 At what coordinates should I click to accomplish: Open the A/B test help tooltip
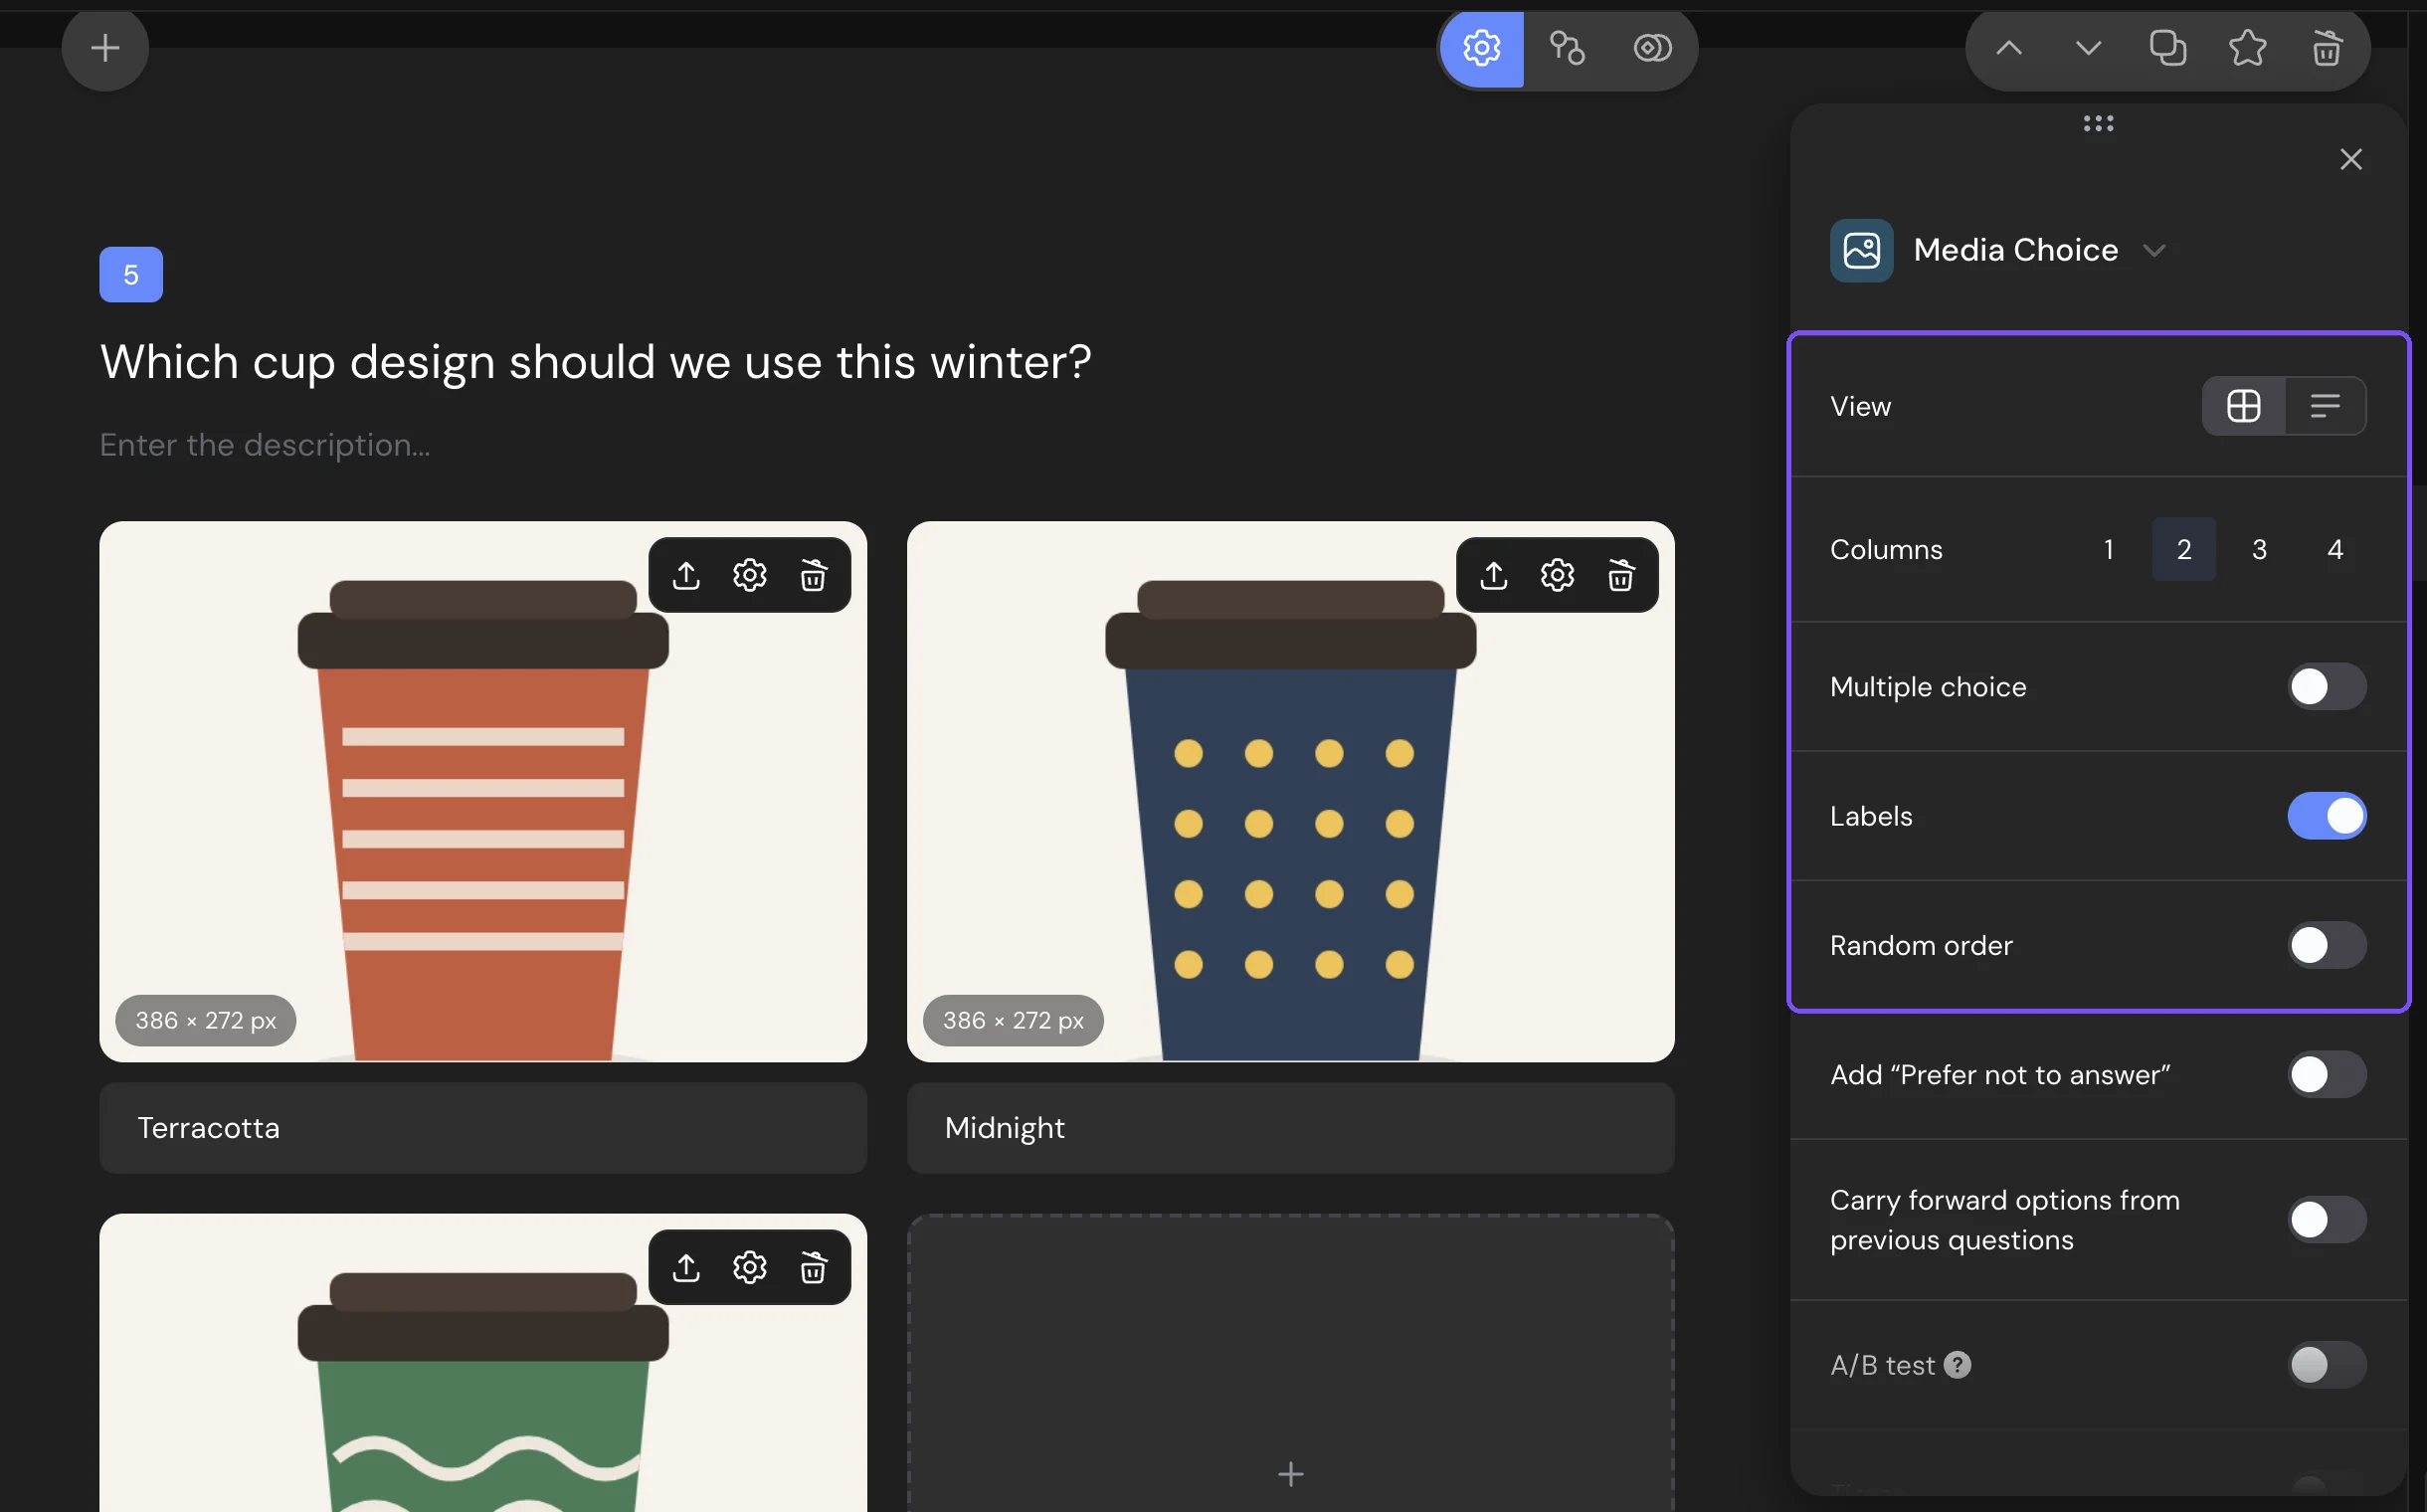[1957, 1365]
